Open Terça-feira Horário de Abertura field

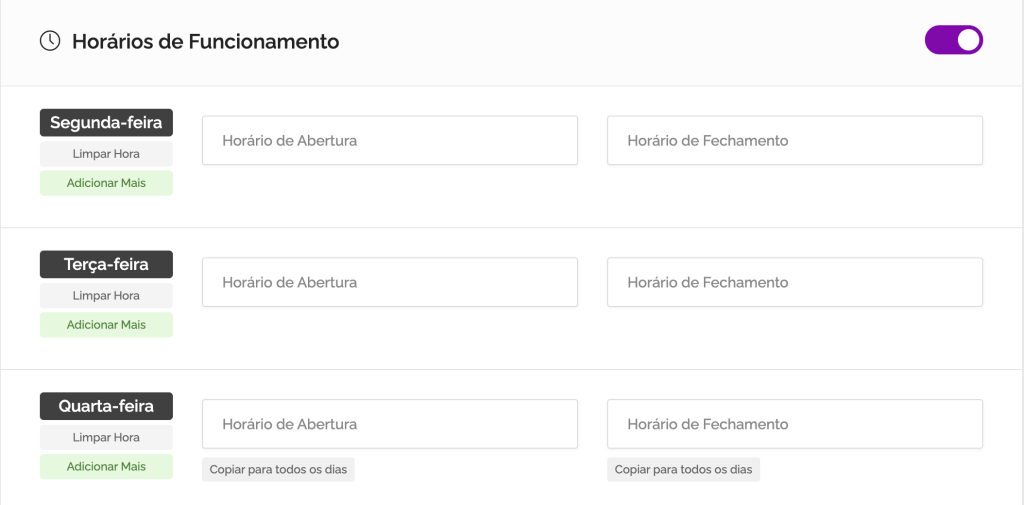click(x=390, y=282)
